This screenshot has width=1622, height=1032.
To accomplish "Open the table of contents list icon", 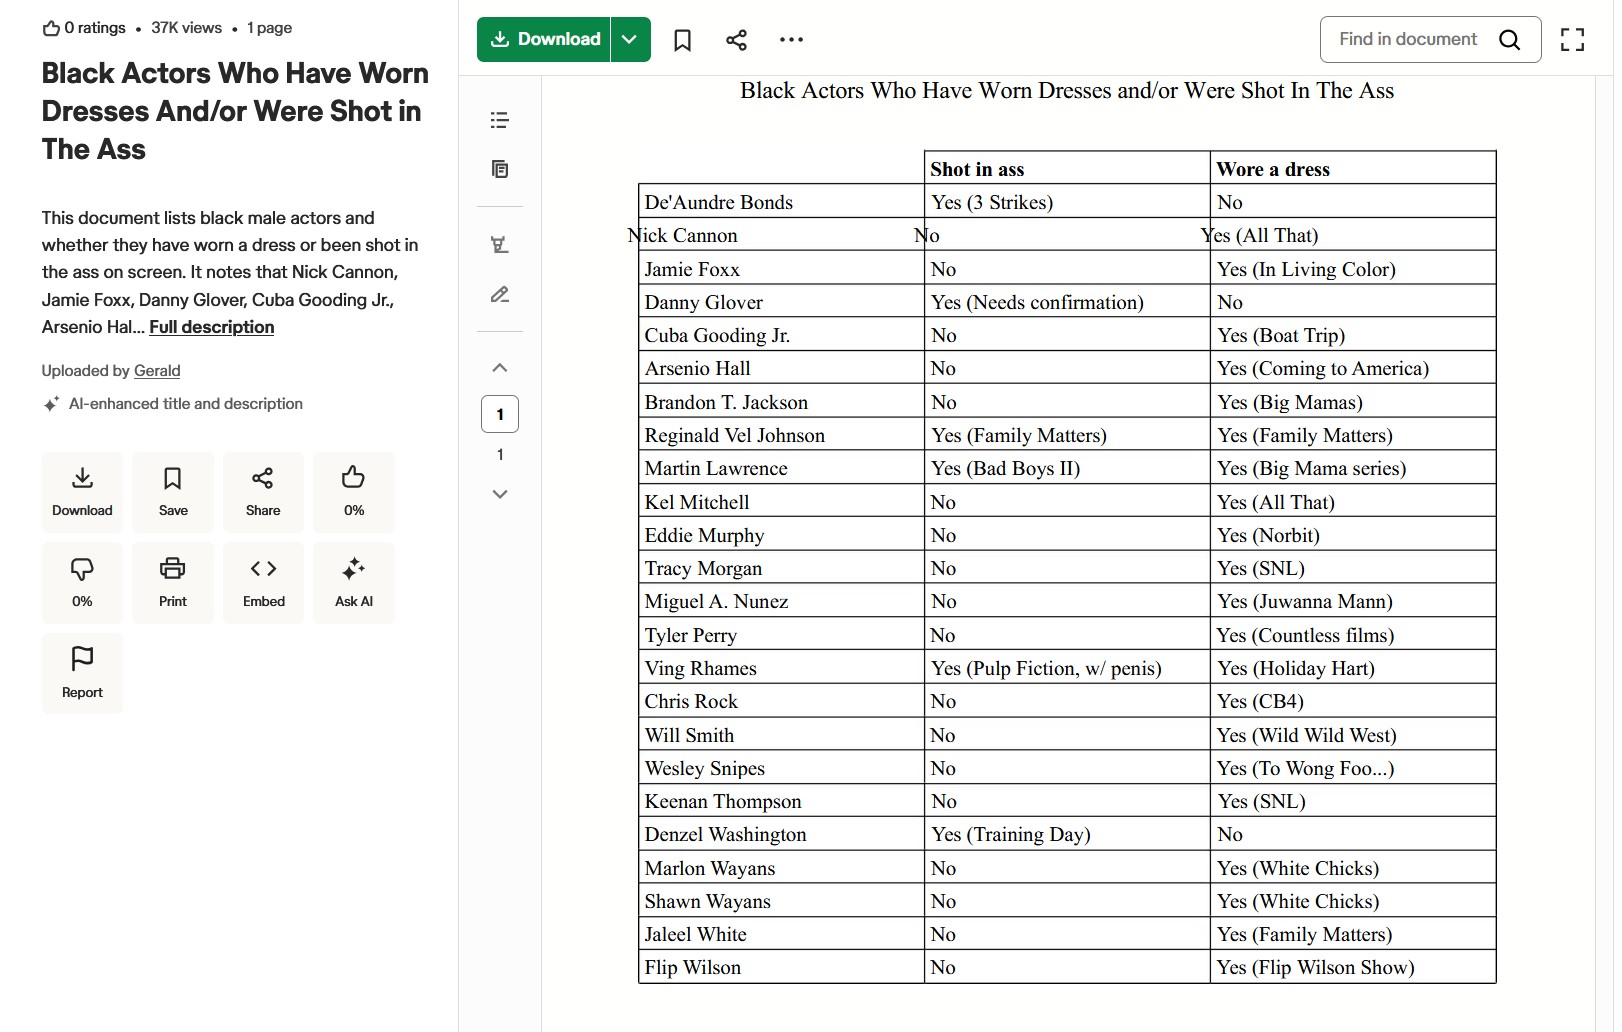I will (x=500, y=120).
